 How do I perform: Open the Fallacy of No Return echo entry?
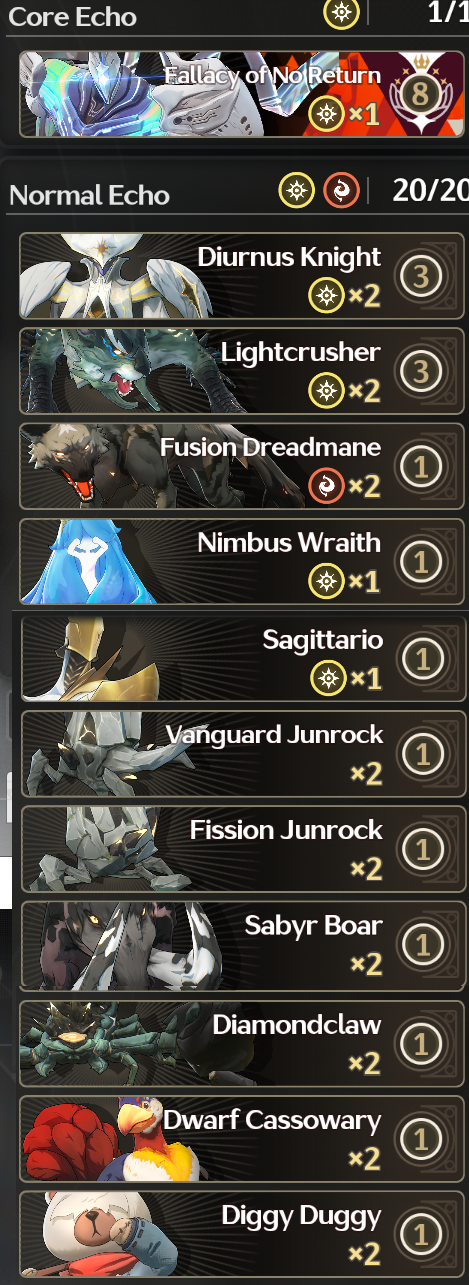pos(243,94)
